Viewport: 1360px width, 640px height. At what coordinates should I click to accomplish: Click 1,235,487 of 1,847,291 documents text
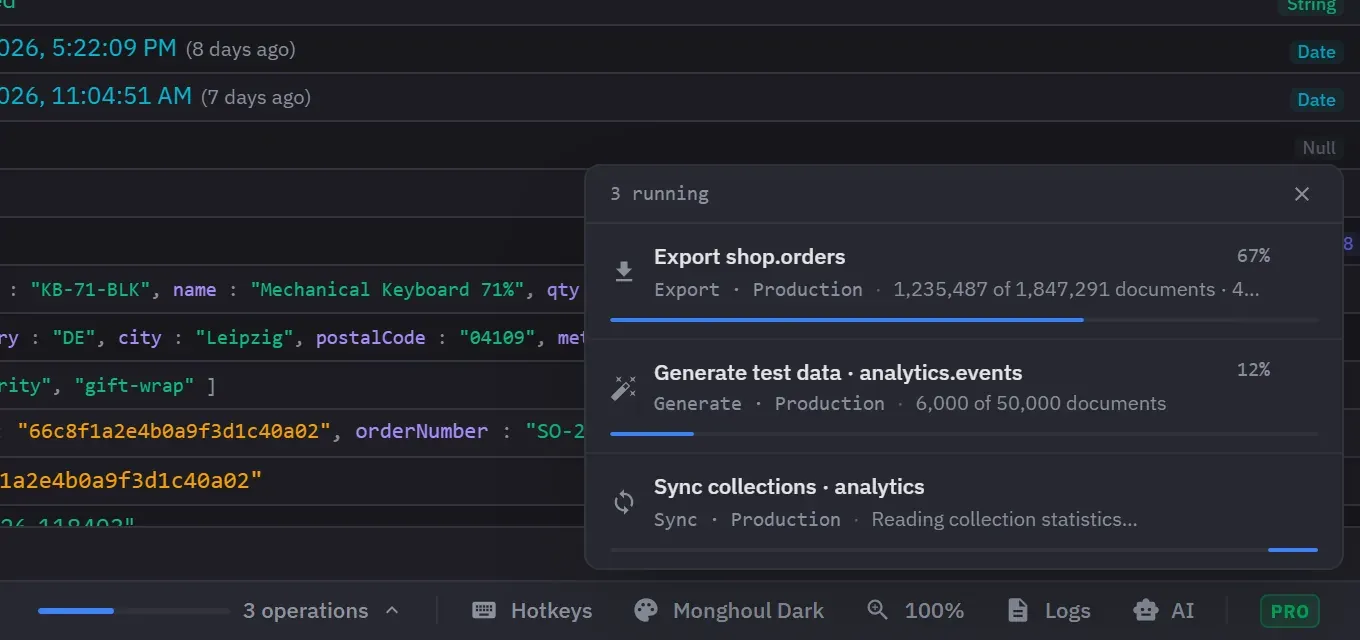coord(1054,290)
